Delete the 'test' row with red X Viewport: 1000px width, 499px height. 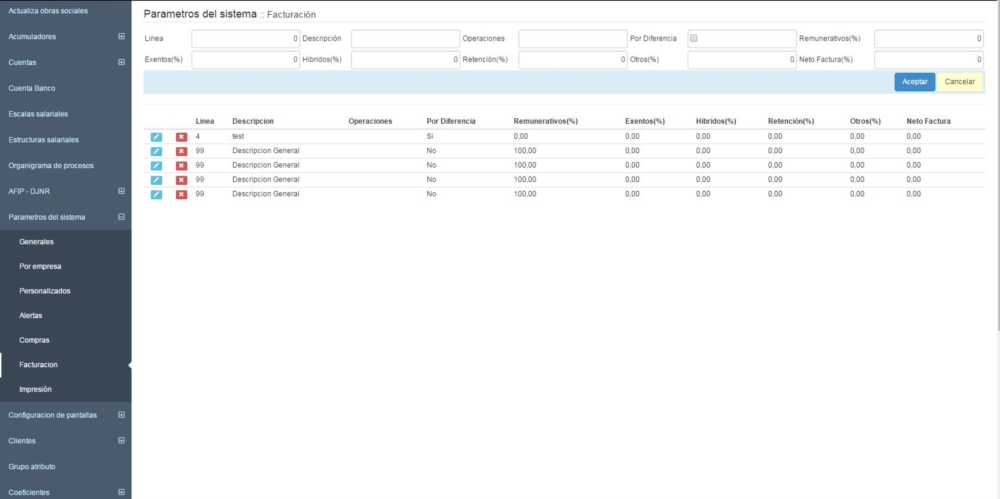tap(181, 136)
